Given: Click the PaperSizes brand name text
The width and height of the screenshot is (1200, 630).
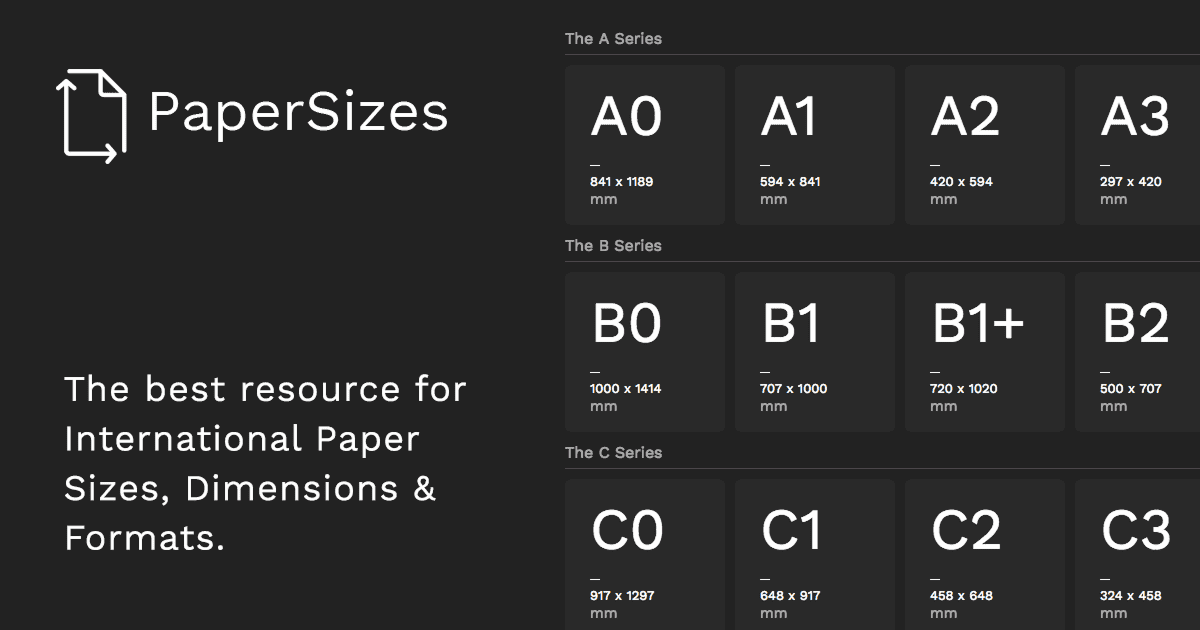Looking at the screenshot, I should tap(298, 112).
